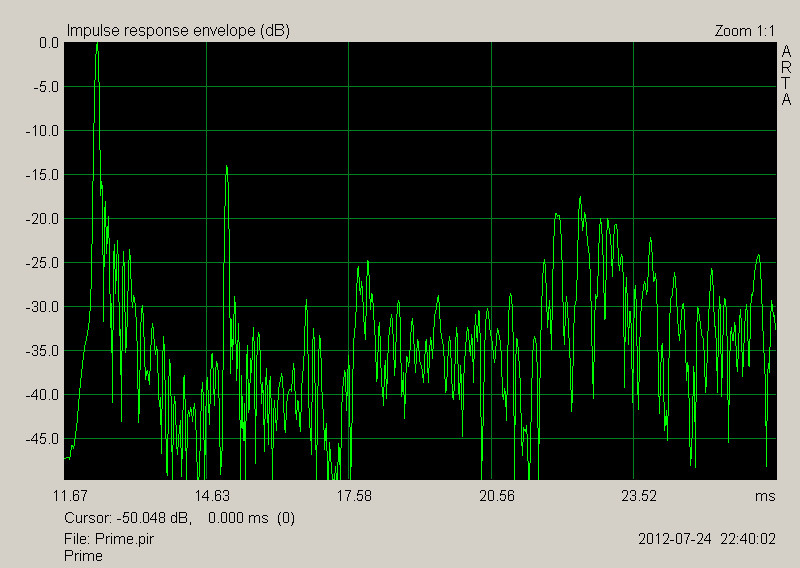
Task: Click the 2012-07-24 22:40:02 timestamp
Action: pyautogui.click(x=707, y=539)
